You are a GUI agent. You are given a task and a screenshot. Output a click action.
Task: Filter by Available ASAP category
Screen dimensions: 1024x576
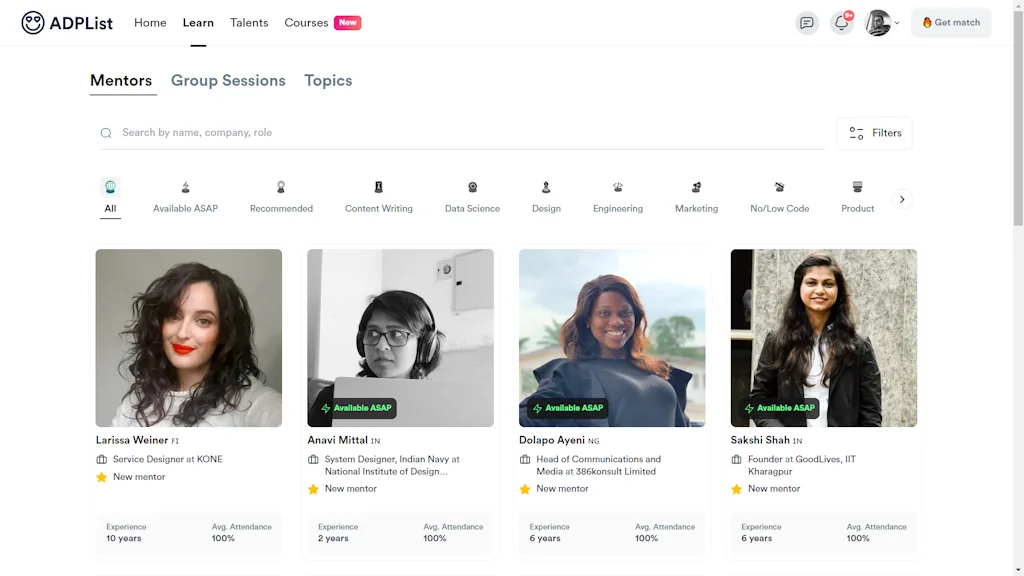pos(185,187)
